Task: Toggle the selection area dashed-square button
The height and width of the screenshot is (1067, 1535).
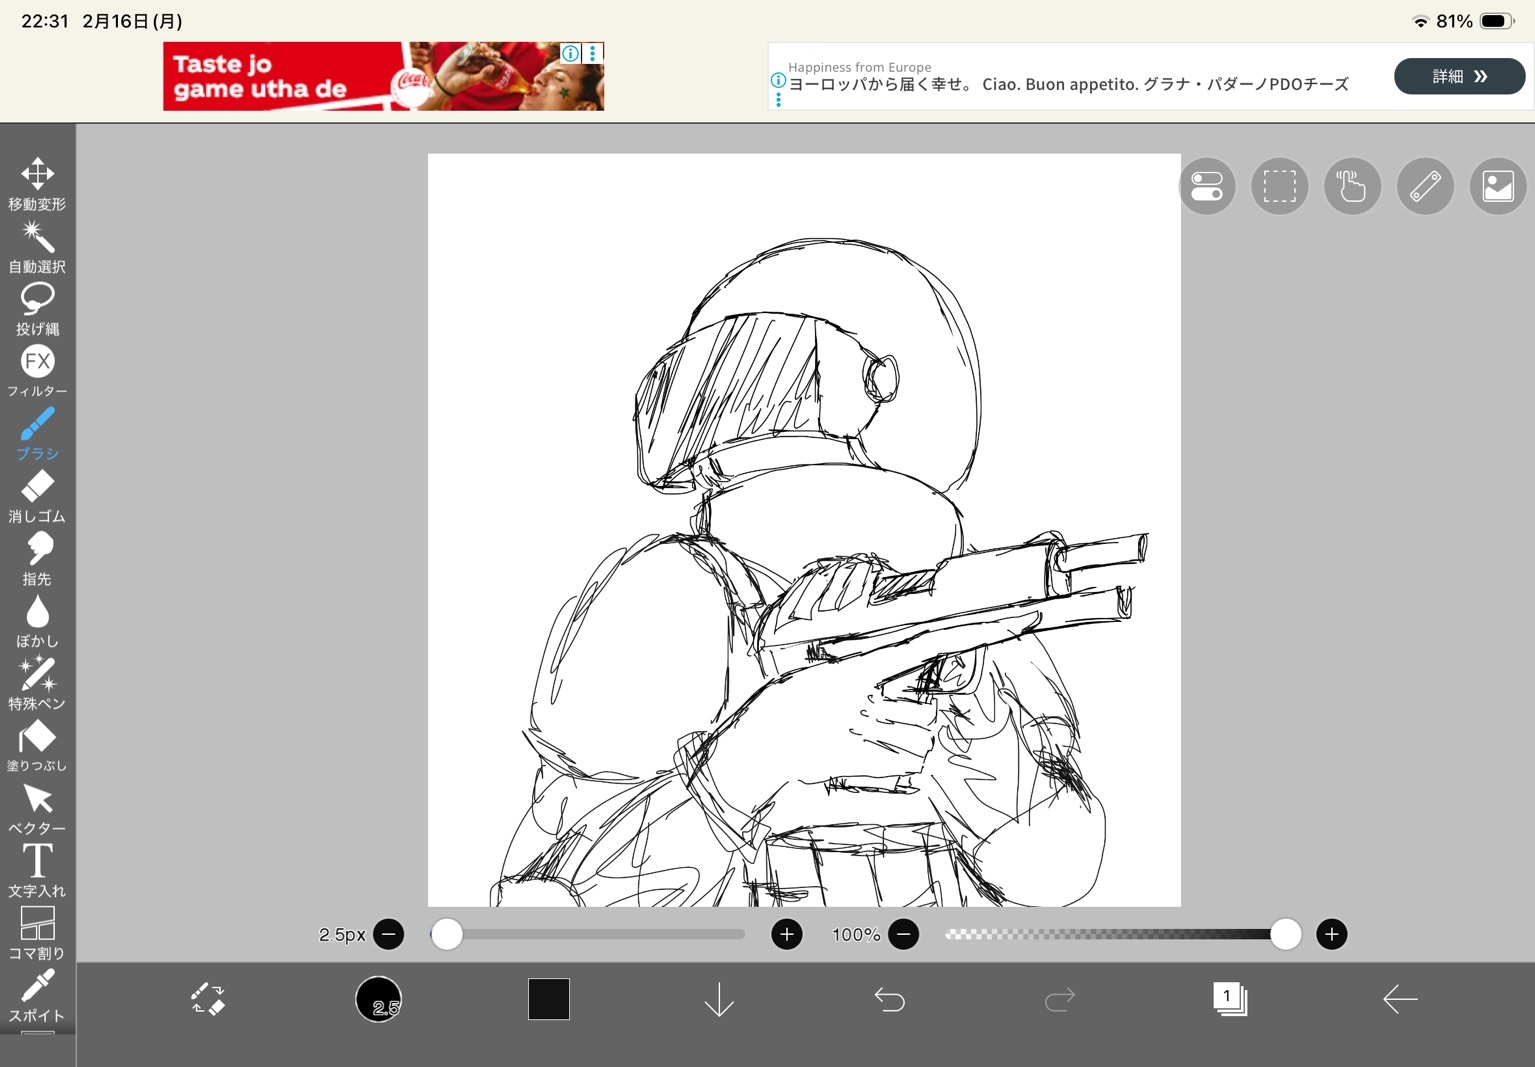Action: (x=1279, y=186)
